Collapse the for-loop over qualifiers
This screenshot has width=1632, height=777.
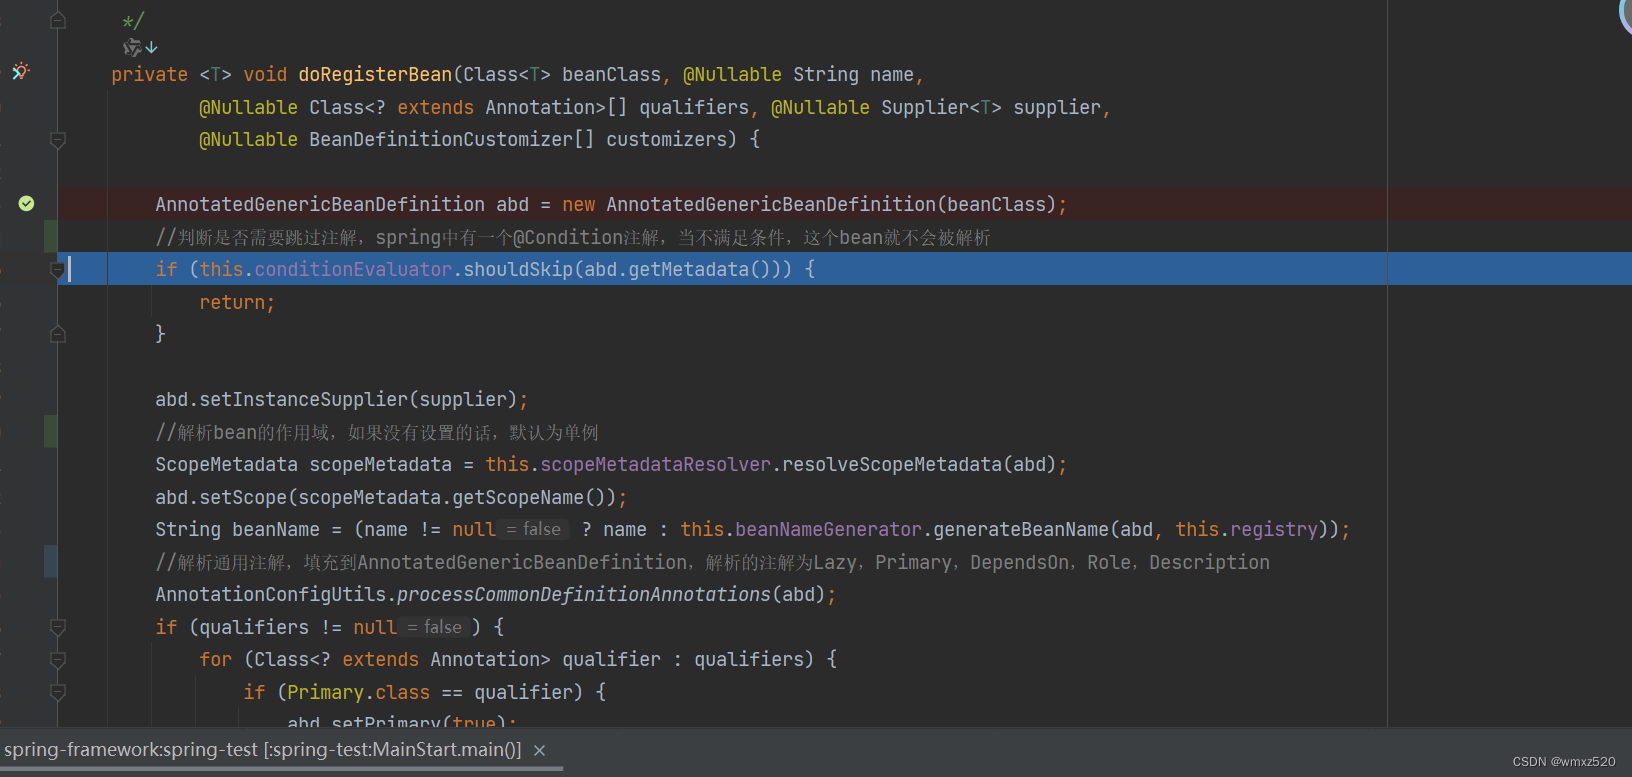coord(58,660)
